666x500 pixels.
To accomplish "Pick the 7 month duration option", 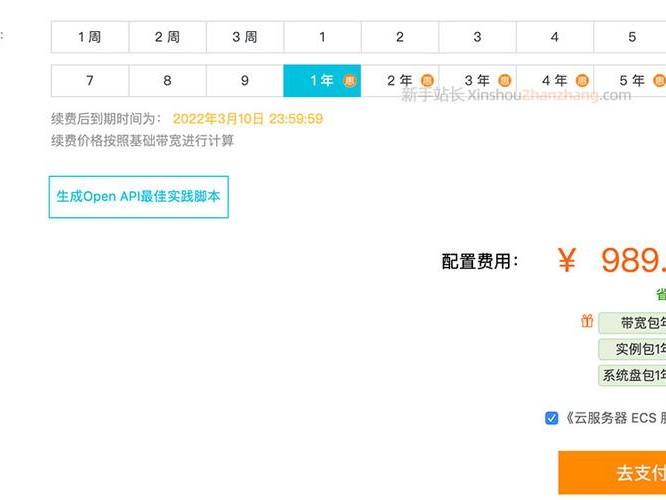I will pos(90,81).
